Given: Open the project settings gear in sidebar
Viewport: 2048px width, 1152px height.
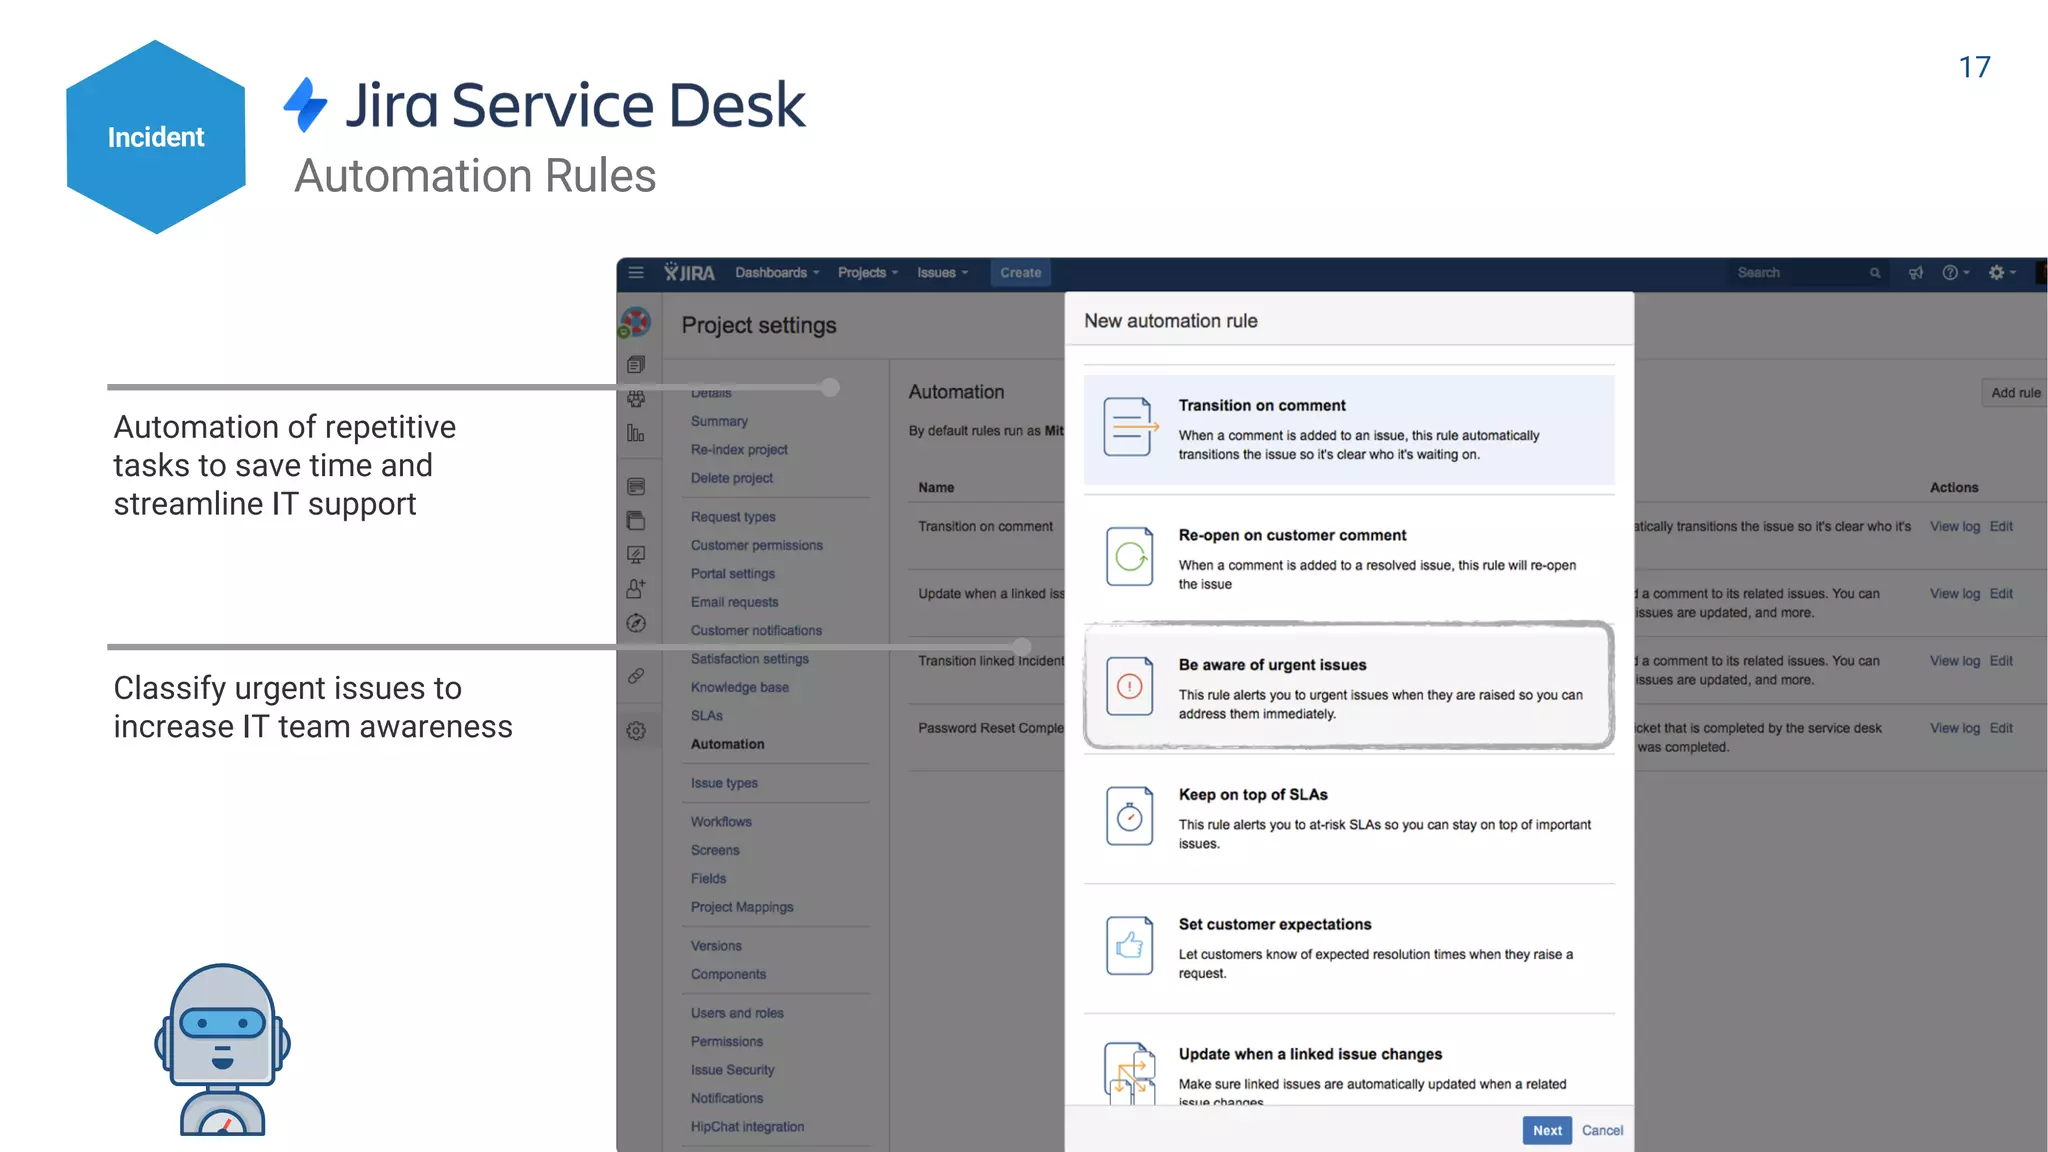Looking at the screenshot, I should tap(636, 731).
